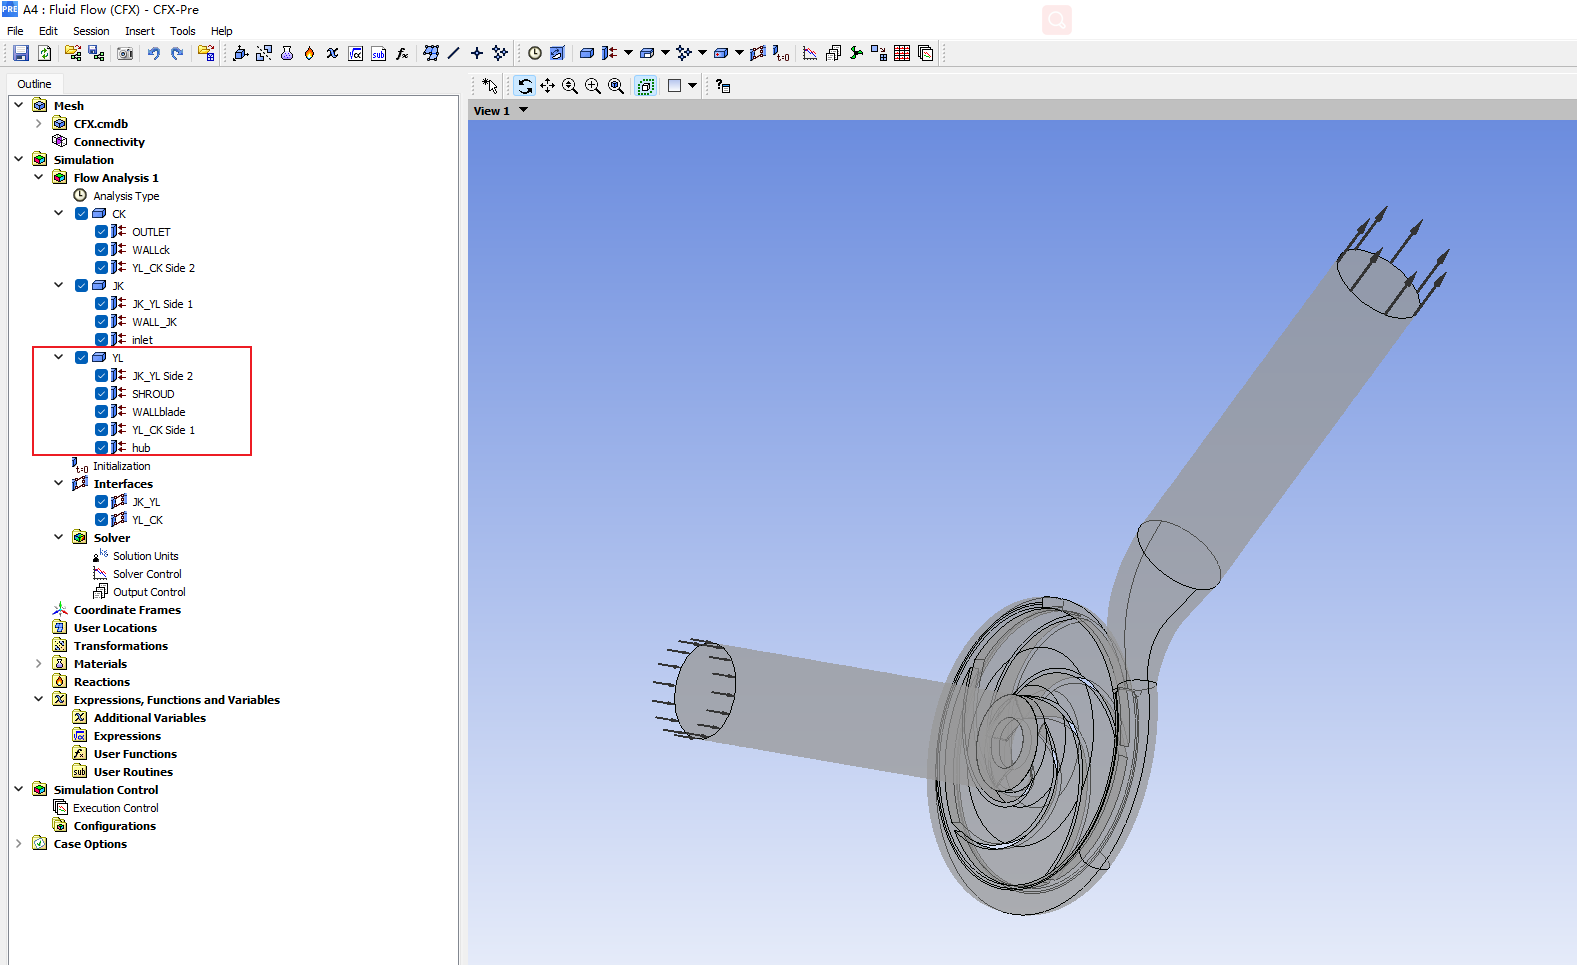1577x965 pixels.
Task: Click the snapshot camera icon
Action: [125, 53]
